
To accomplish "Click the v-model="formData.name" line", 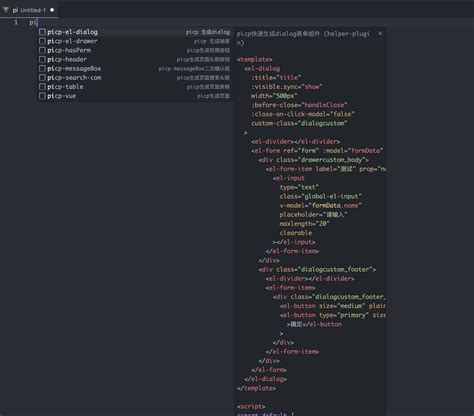I will (x=320, y=205).
